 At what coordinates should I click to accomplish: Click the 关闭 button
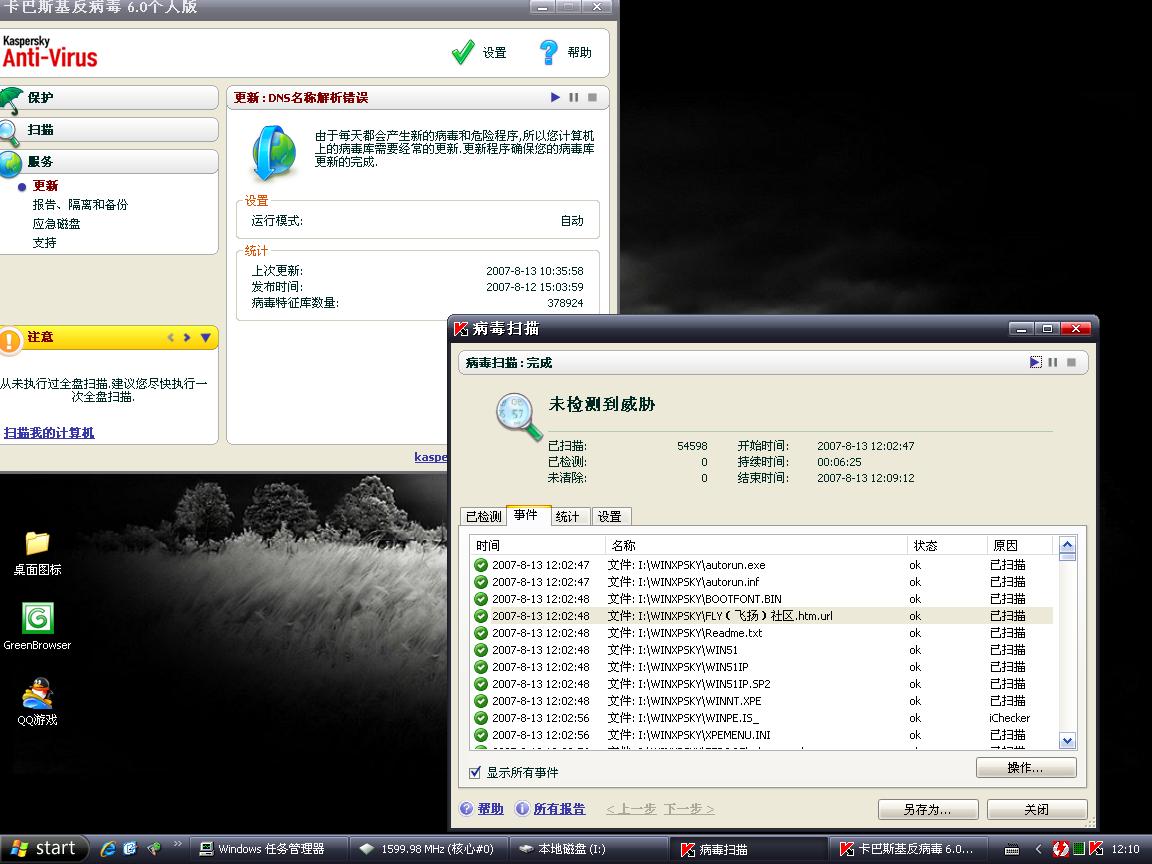(x=1037, y=810)
